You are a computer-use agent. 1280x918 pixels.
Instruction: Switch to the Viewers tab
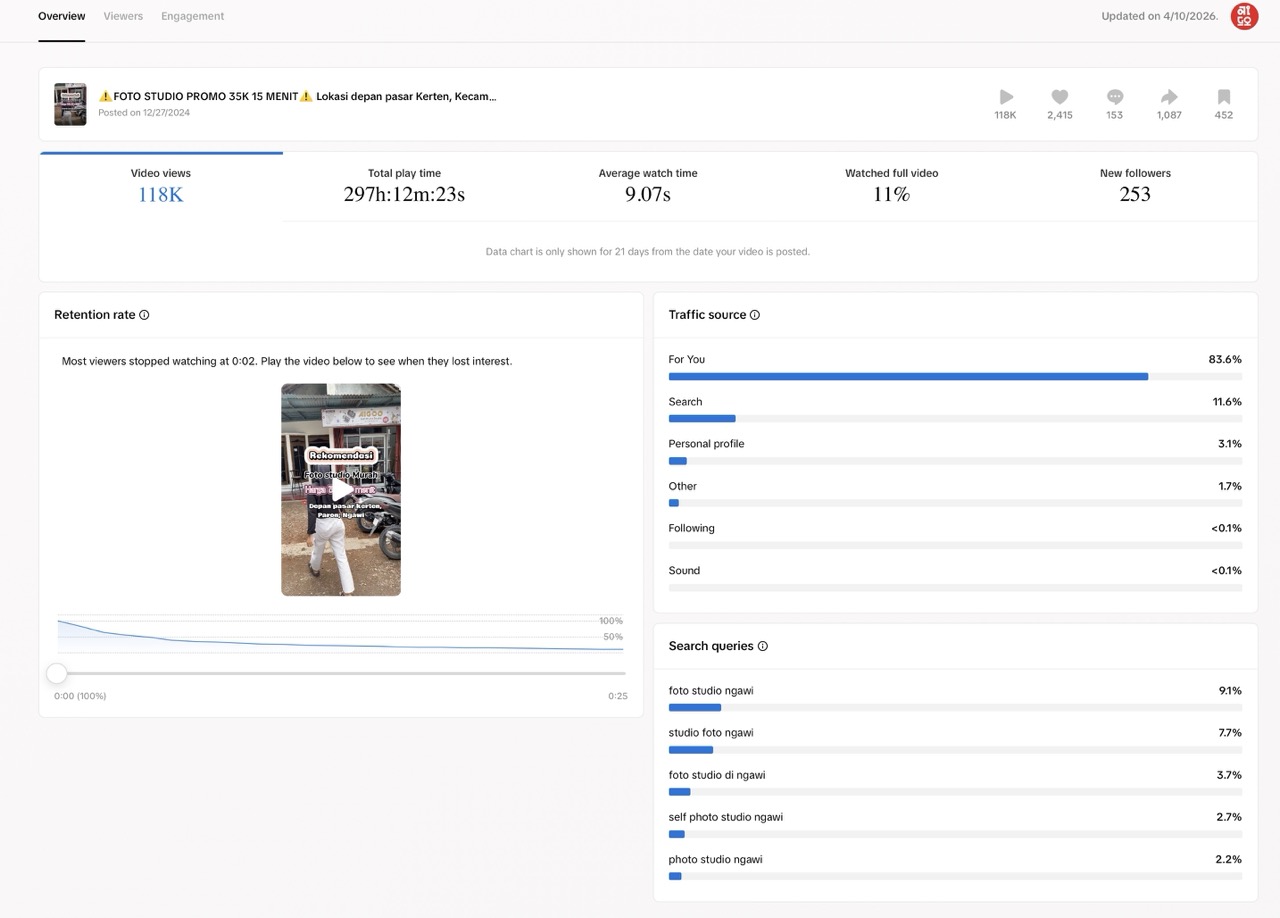[123, 16]
